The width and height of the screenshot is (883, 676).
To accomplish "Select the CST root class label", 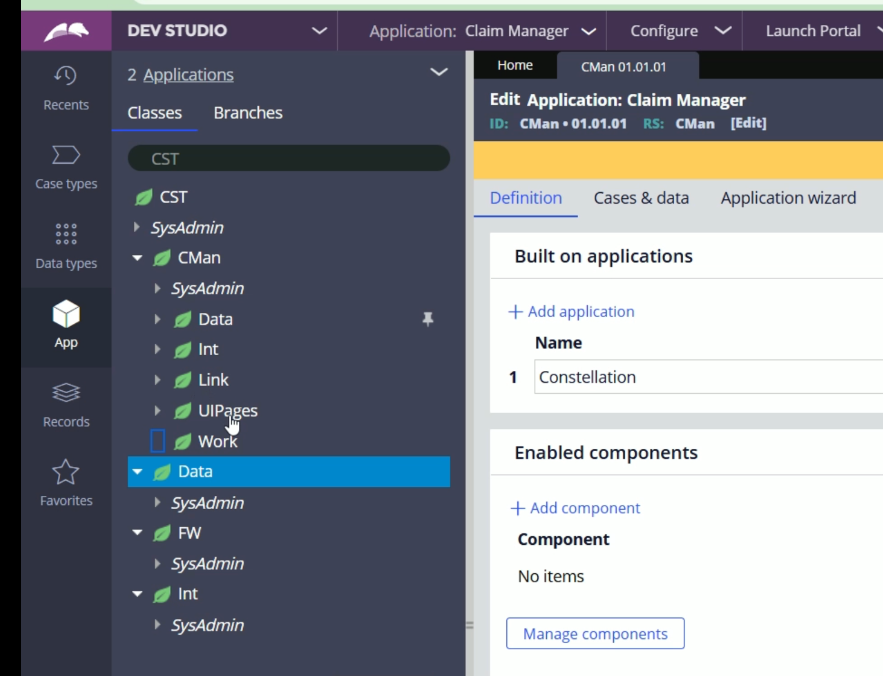I will [x=173, y=197].
